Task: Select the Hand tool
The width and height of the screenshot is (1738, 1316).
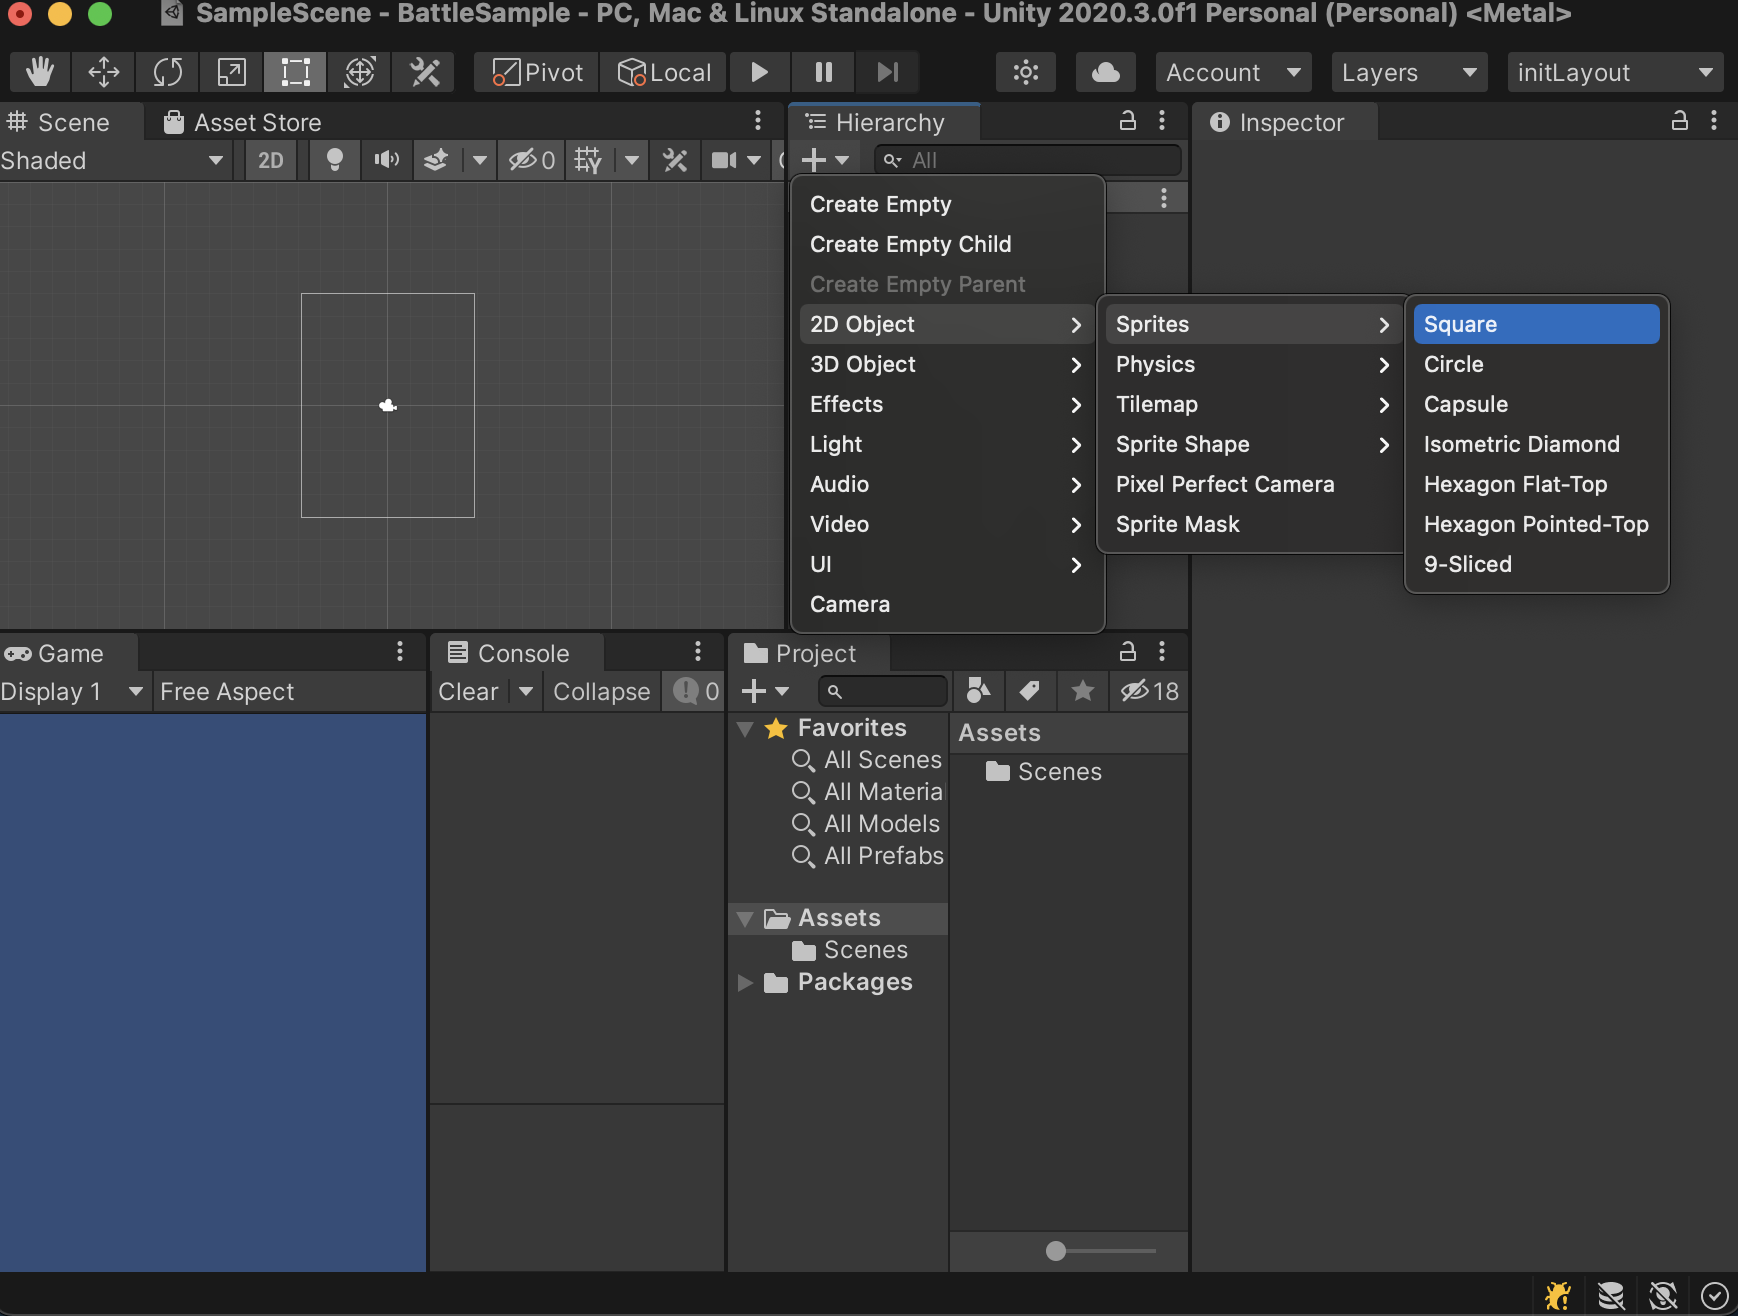Action: [40, 72]
